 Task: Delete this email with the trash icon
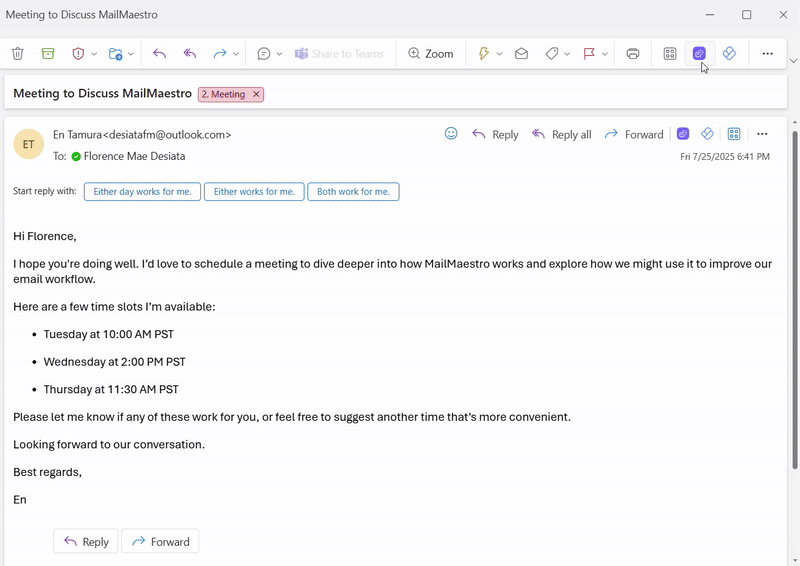click(18, 53)
